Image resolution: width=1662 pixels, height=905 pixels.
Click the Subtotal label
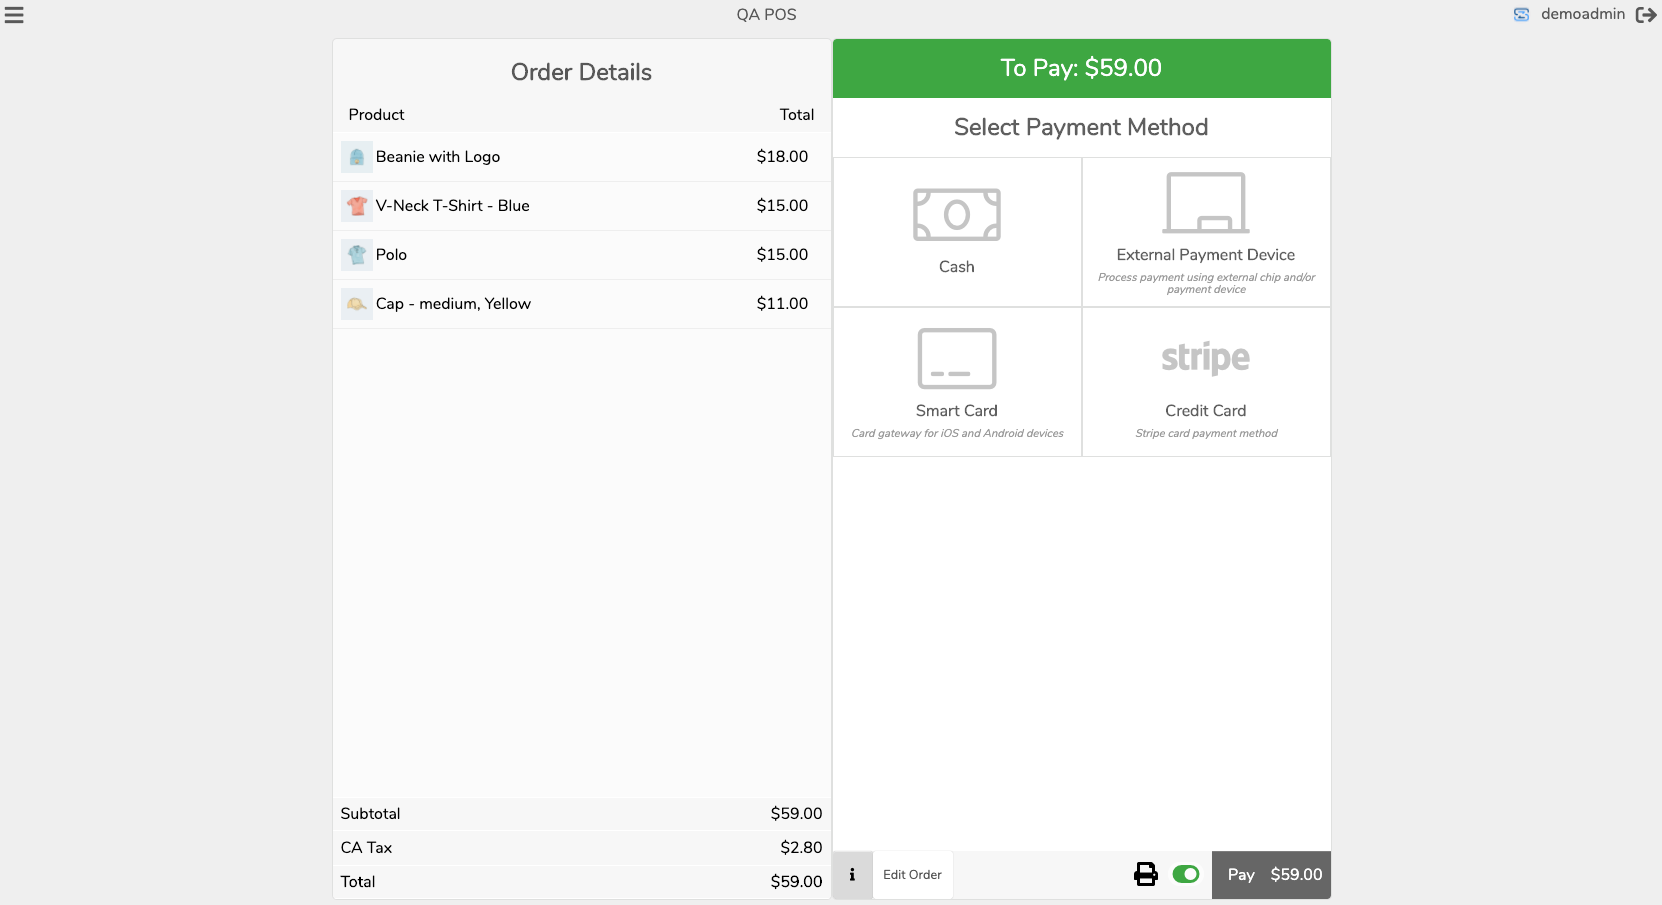point(370,814)
